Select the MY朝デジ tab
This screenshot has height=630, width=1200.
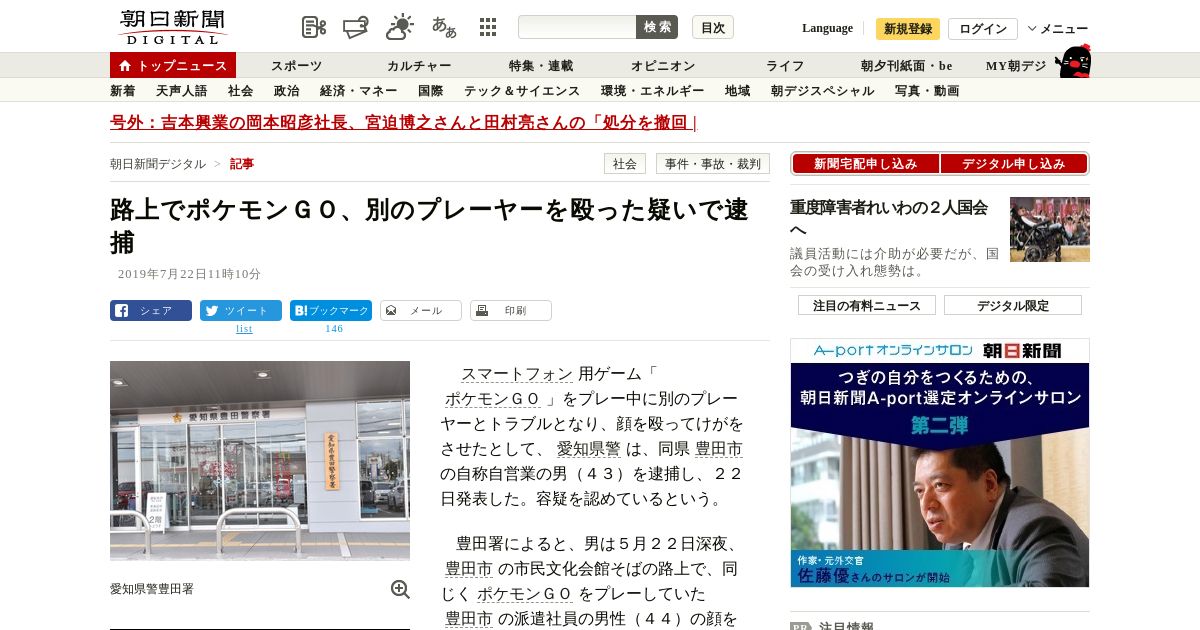tap(1016, 65)
